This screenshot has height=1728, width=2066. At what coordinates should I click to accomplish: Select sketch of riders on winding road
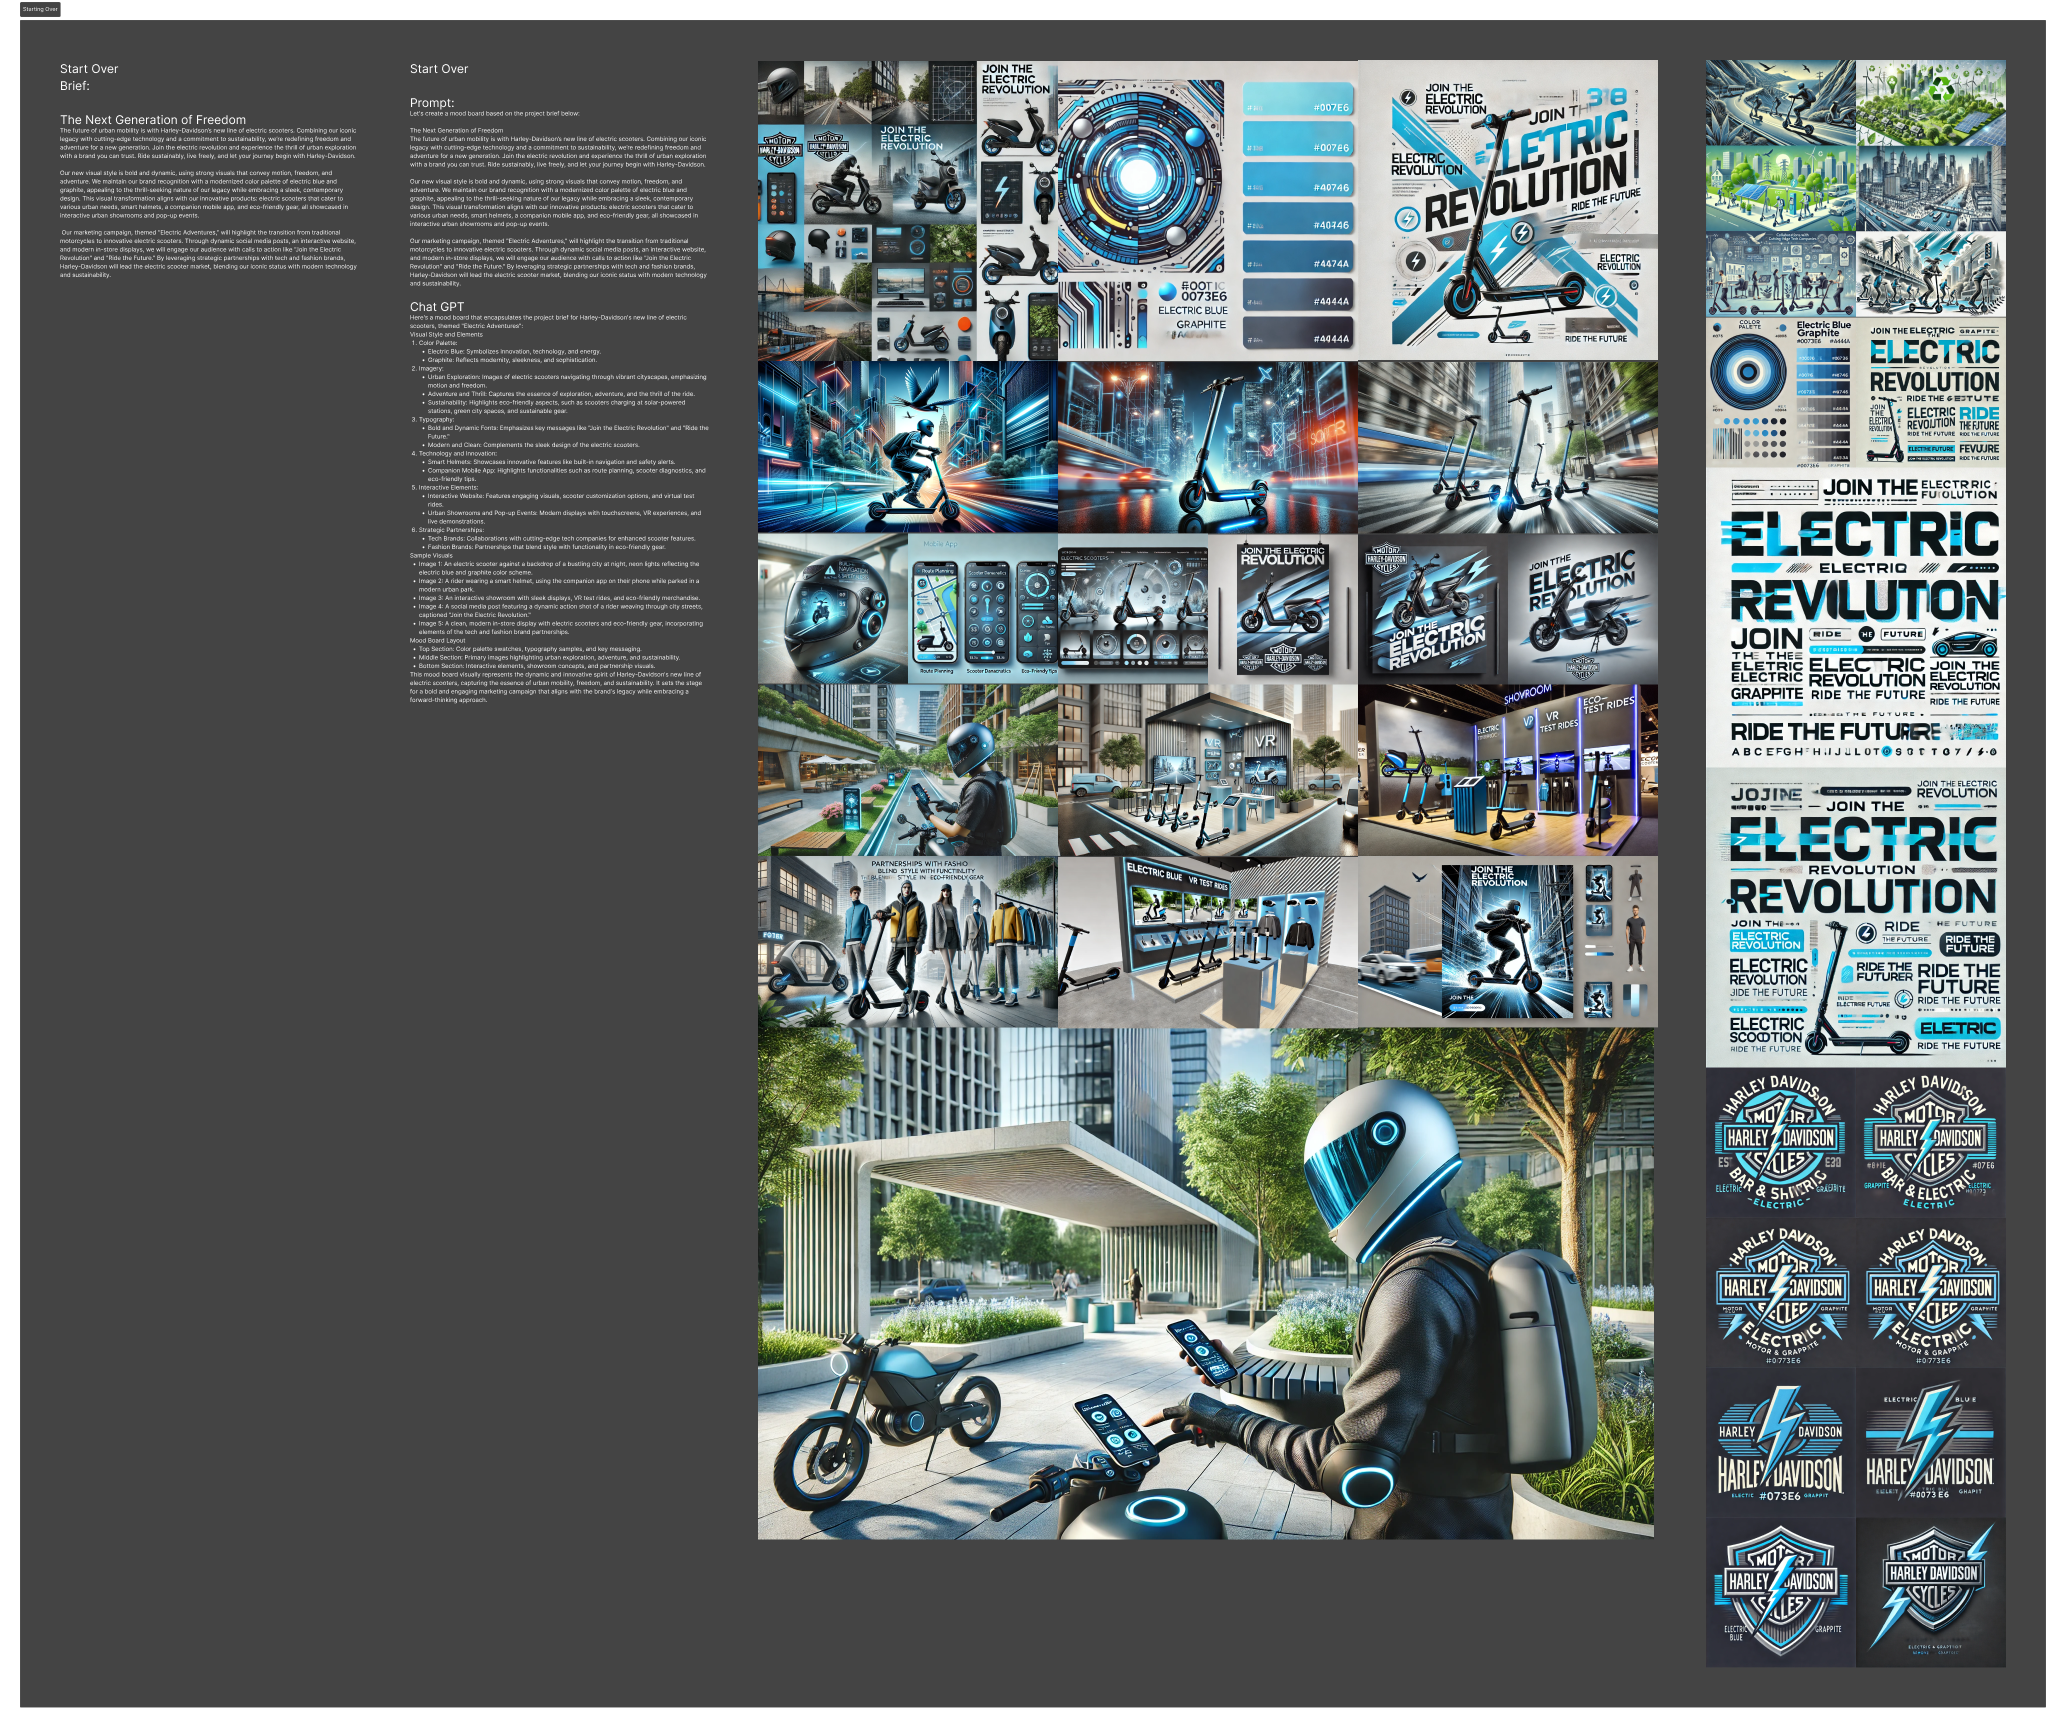click(x=1780, y=103)
